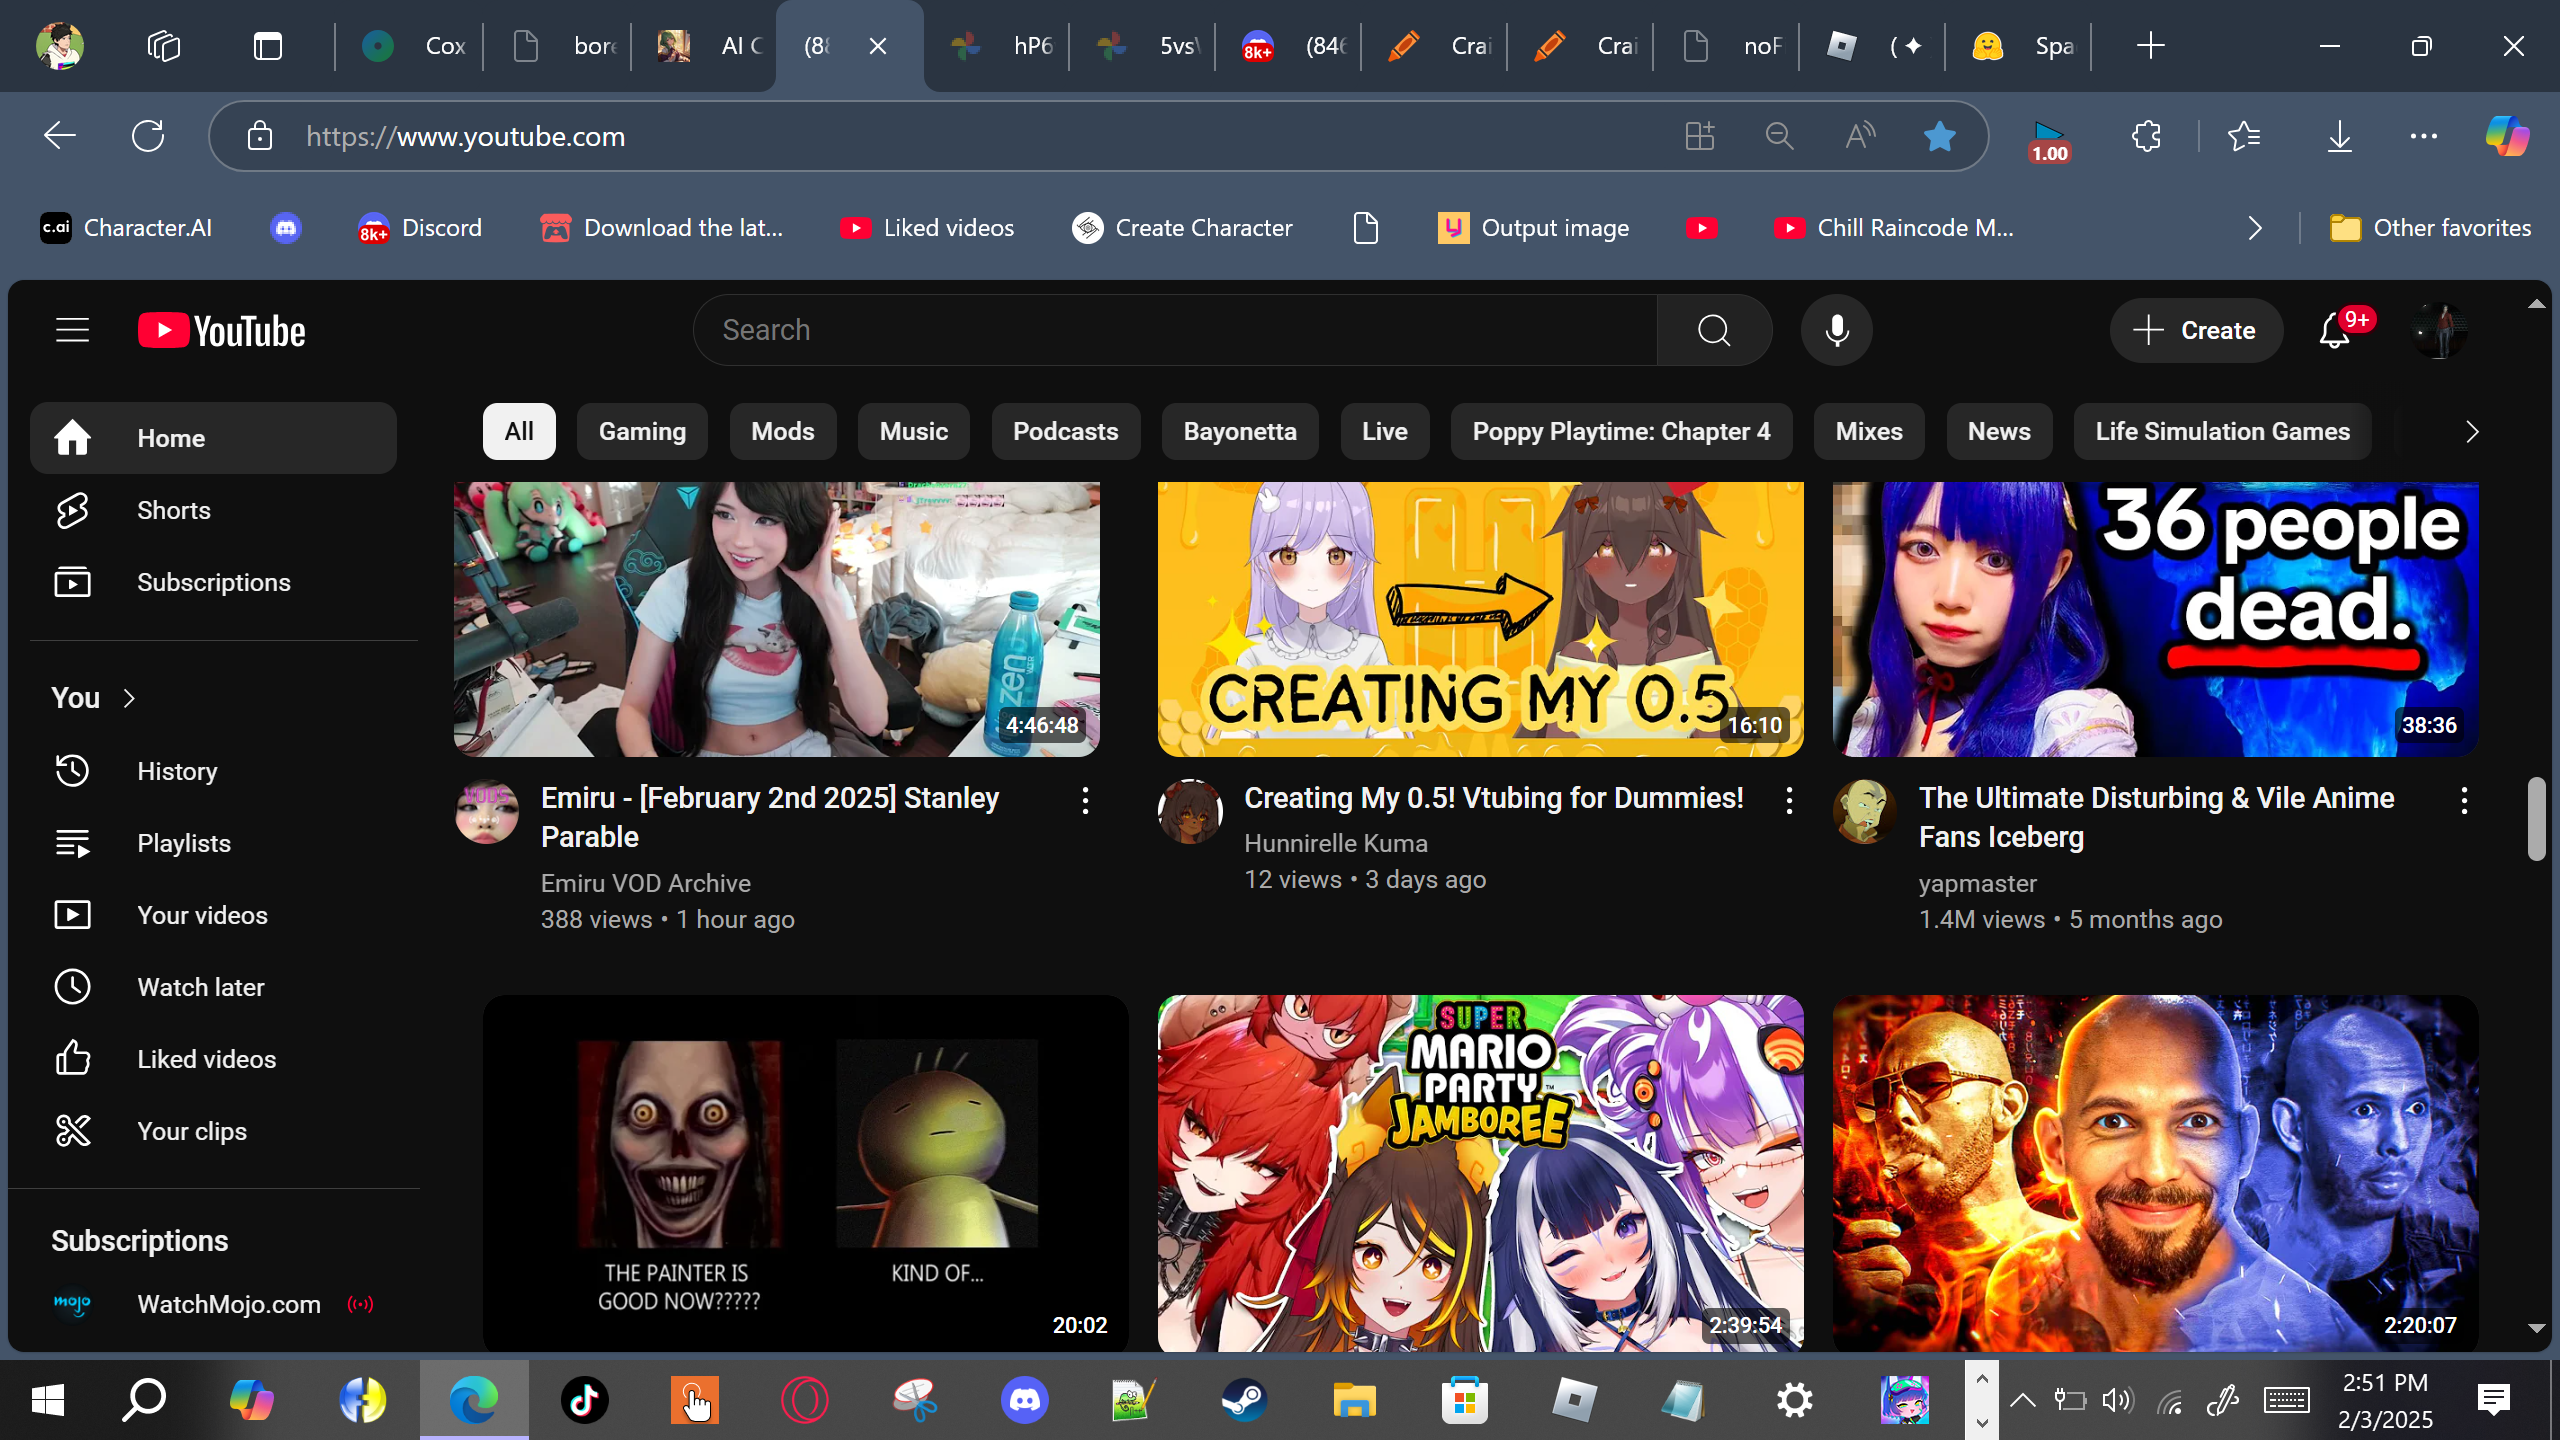Viewport: 2560px width, 1440px height.
Task: Select the Bayonetta filter chip
Action: 1240,432
